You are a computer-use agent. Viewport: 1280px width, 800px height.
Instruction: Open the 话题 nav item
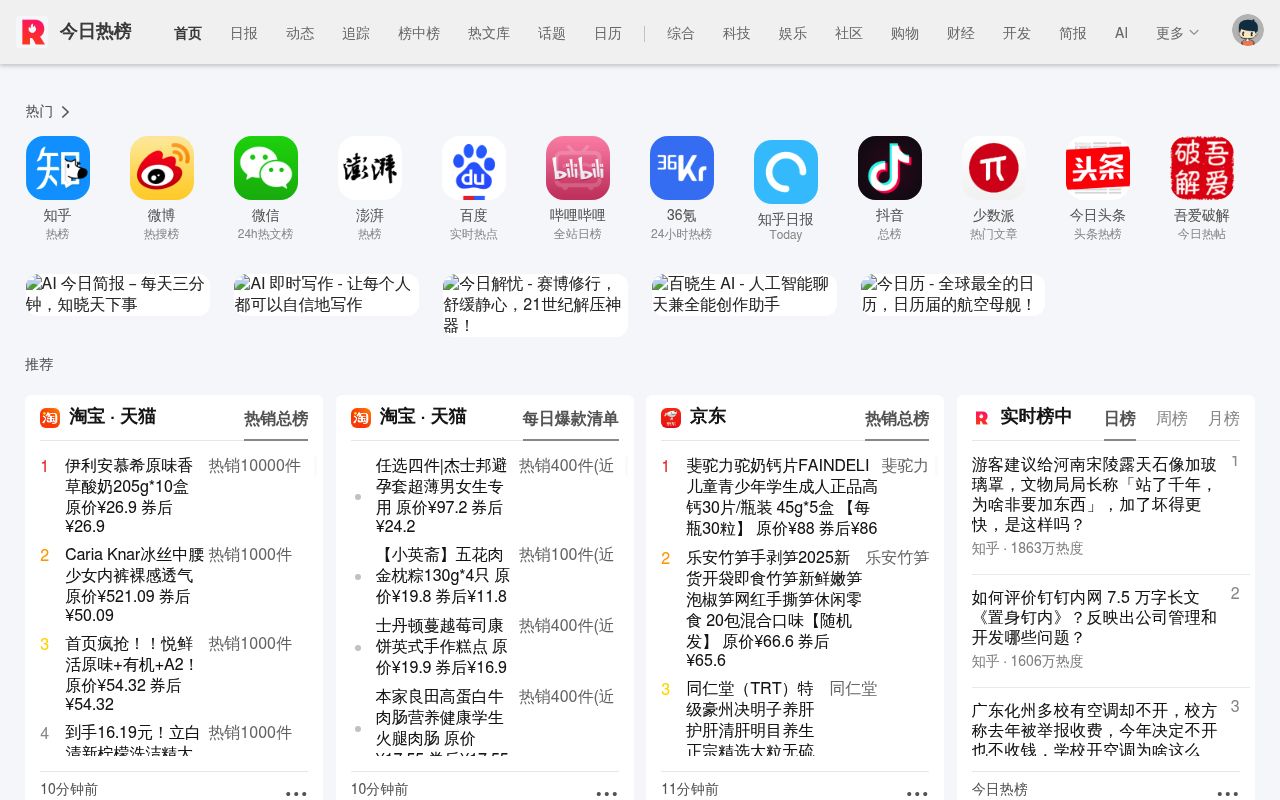[x=552, y=33]
